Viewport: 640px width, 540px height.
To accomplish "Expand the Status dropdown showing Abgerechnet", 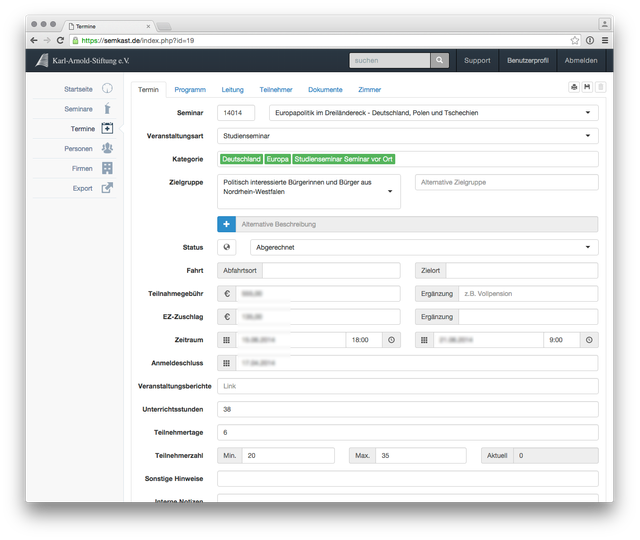I will 588,247.
